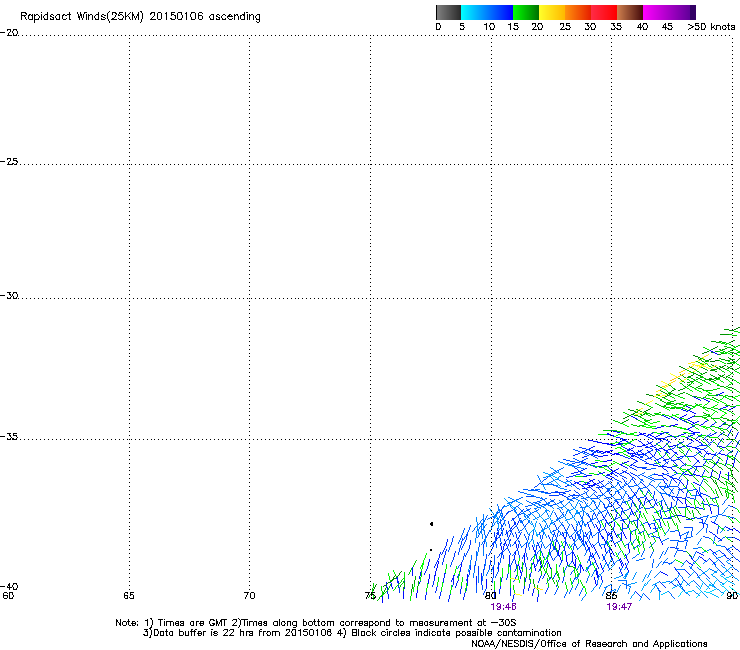This screenshot has height=650, width=740.
Task: Click the gray 0-5 knots color swatch
Action: tap(448, 12)
